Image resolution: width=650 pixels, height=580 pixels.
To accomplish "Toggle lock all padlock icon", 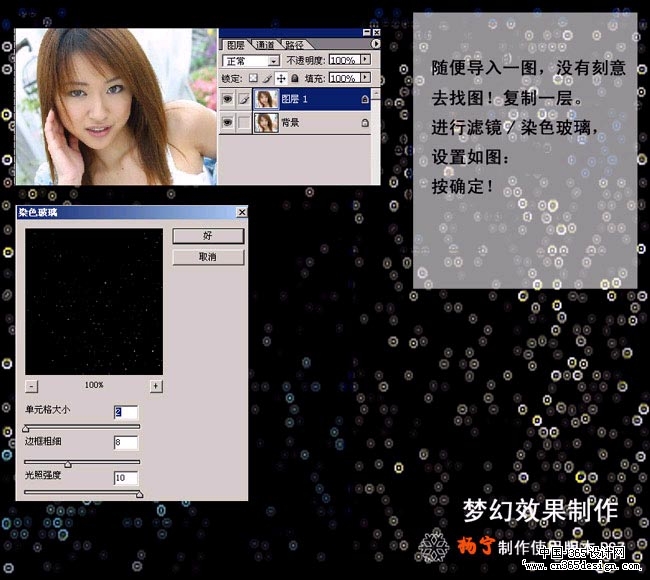I will pyautogui.click(x=295, y=78).
